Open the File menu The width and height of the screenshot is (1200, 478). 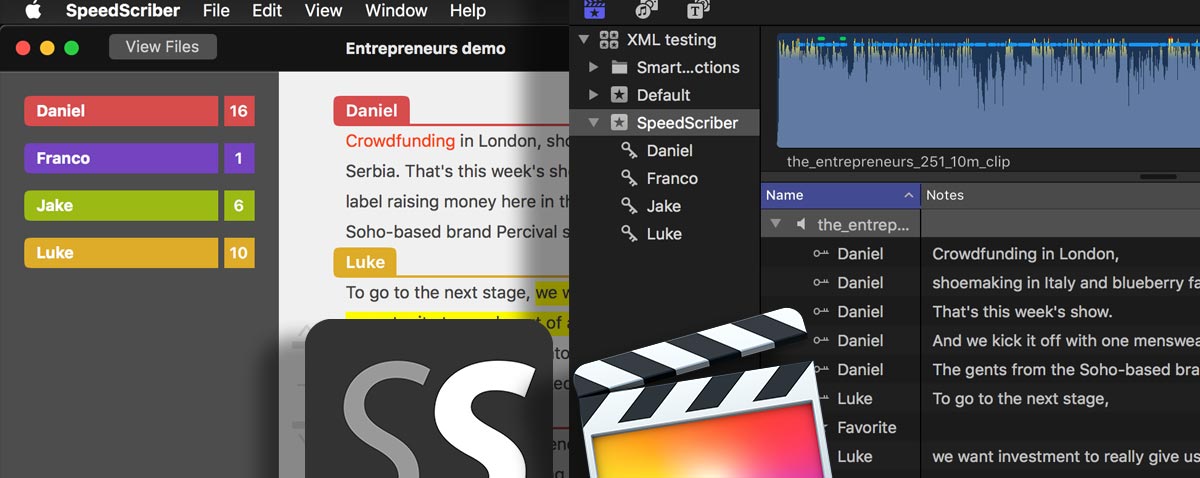click(215, 12)
